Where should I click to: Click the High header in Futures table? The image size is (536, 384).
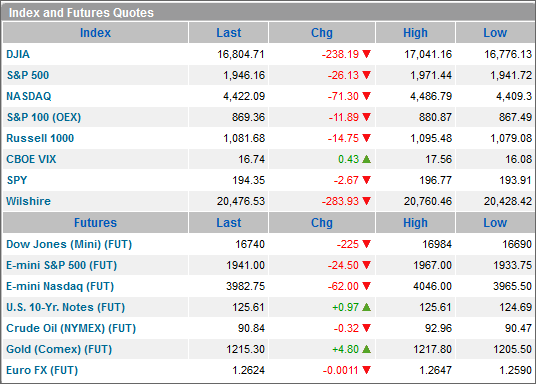pyautogui.click(x=415, y=223)
